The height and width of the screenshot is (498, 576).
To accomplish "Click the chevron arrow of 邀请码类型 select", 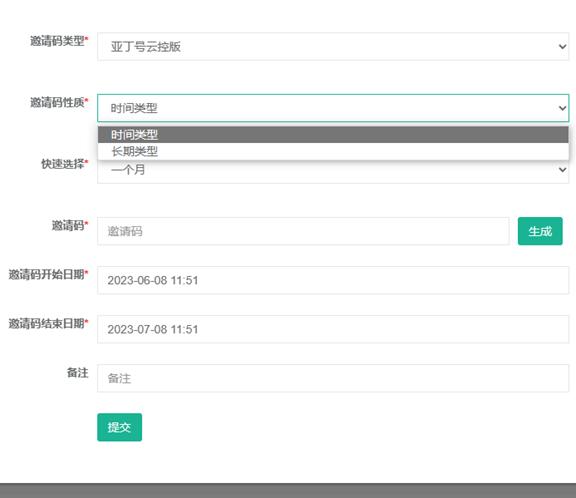I will tap(562, 47).
